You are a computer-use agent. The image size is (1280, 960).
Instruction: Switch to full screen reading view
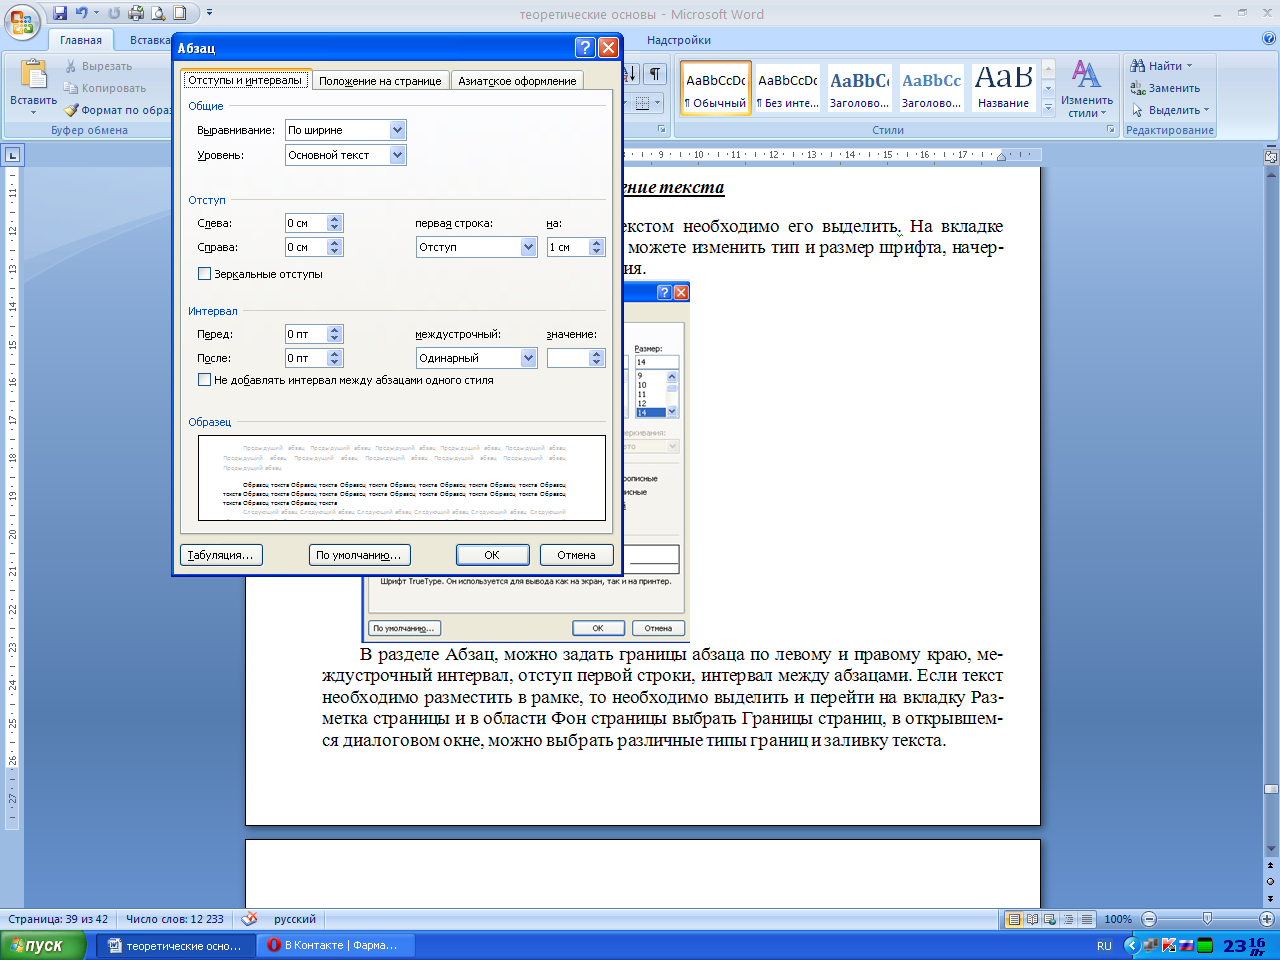click(1032, 919)
